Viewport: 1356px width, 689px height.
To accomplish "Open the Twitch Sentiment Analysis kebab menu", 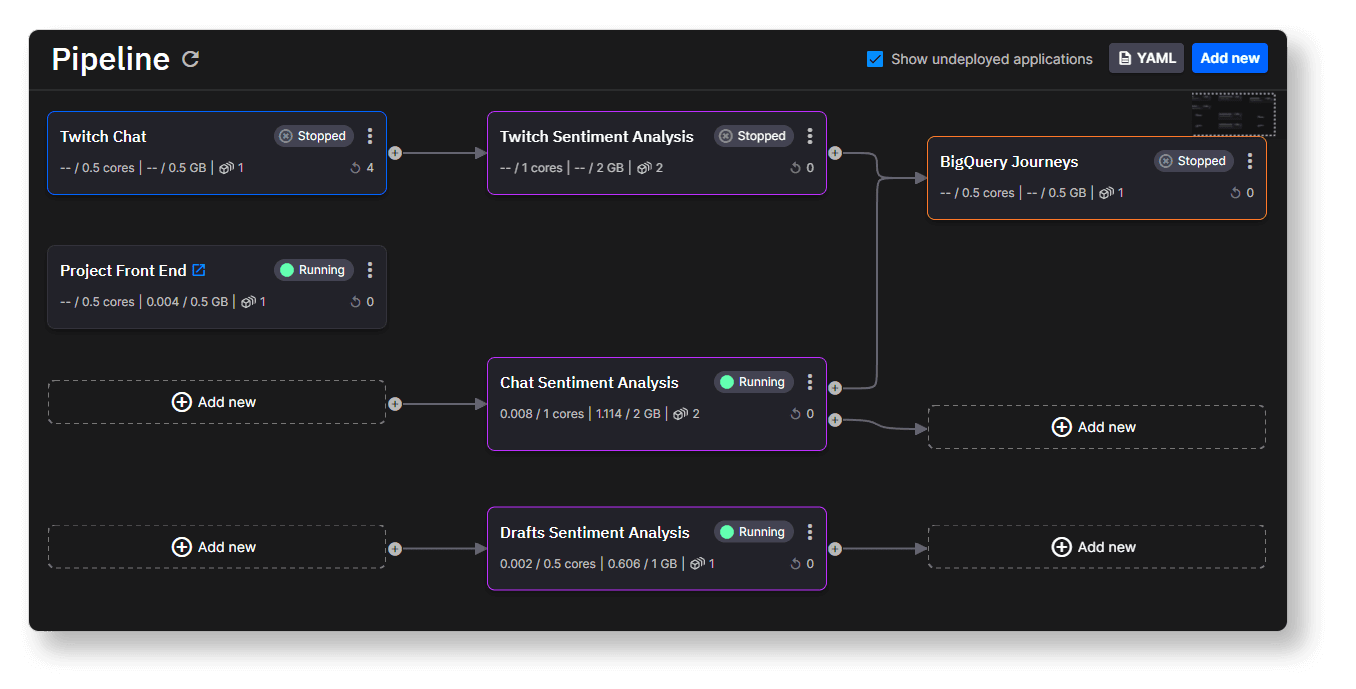I will tap(810, 135).
